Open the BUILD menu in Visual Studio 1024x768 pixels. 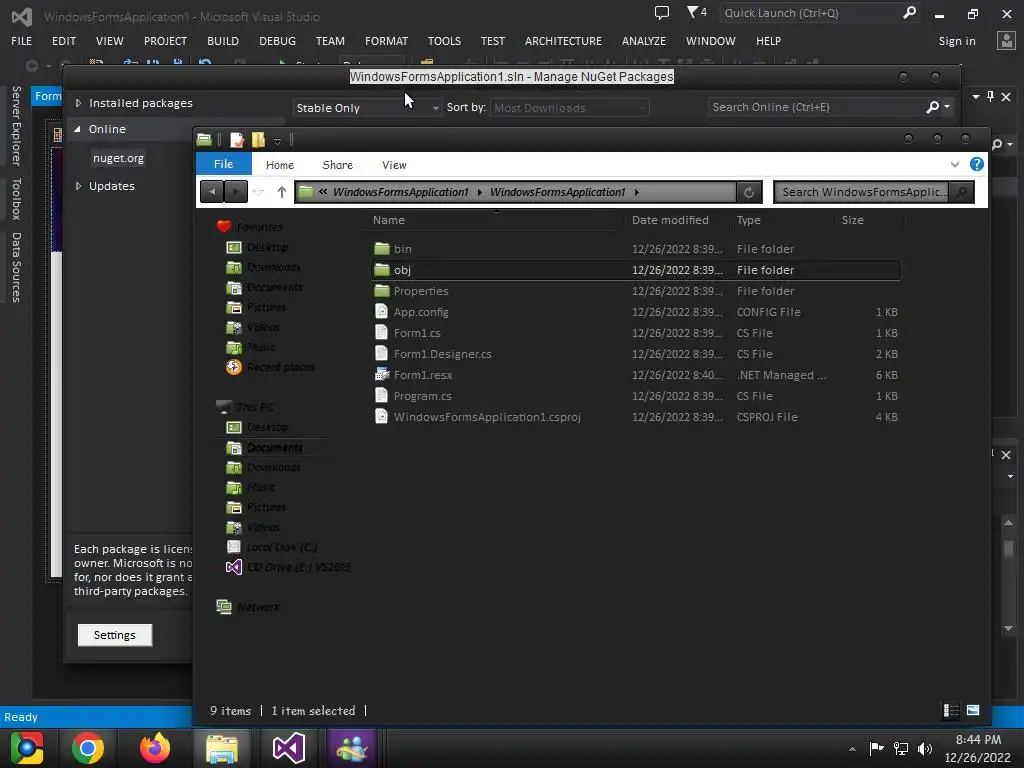[223, 40]
